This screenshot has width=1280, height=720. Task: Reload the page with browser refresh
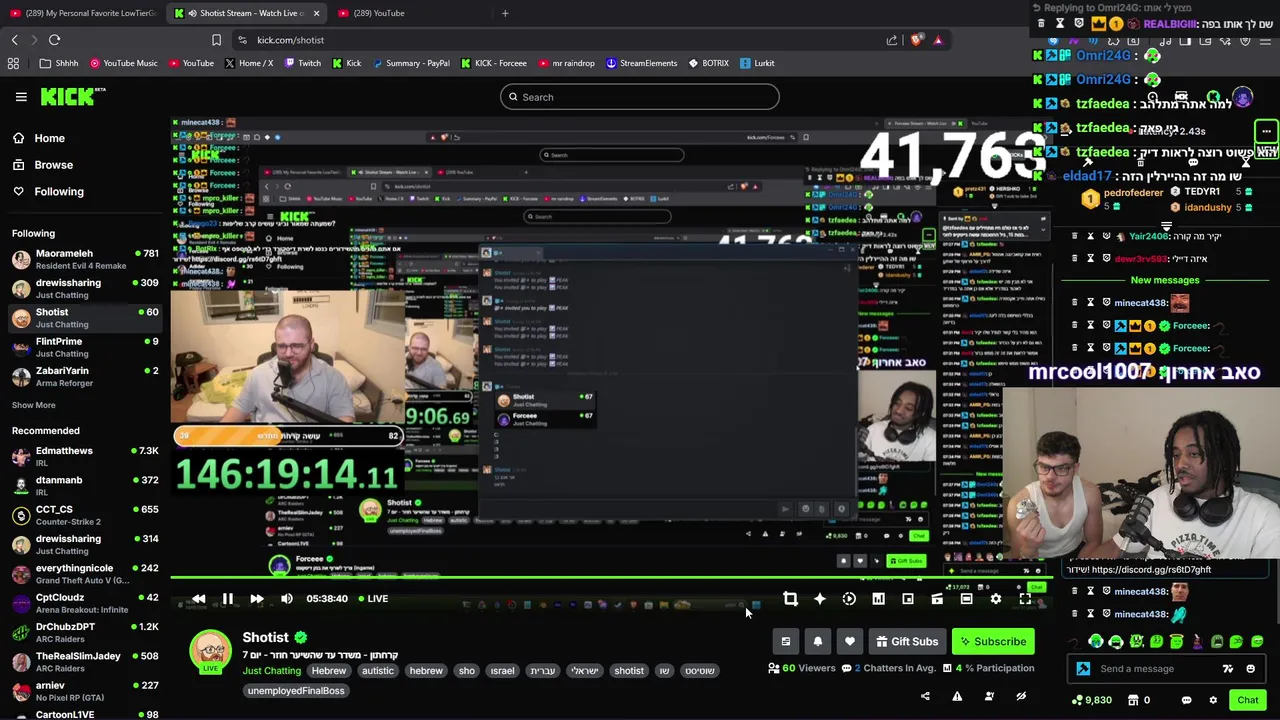[54, 40]
